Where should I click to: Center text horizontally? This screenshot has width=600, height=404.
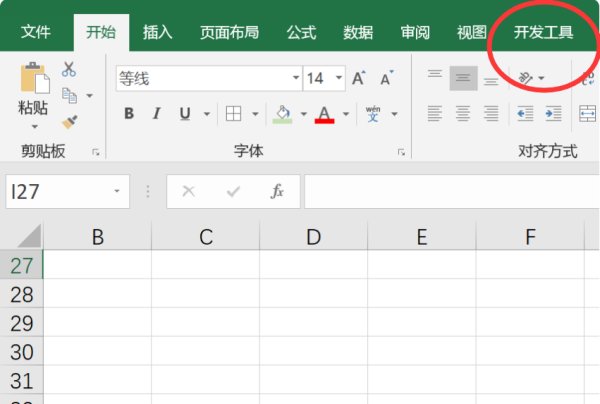pos(463,114)
